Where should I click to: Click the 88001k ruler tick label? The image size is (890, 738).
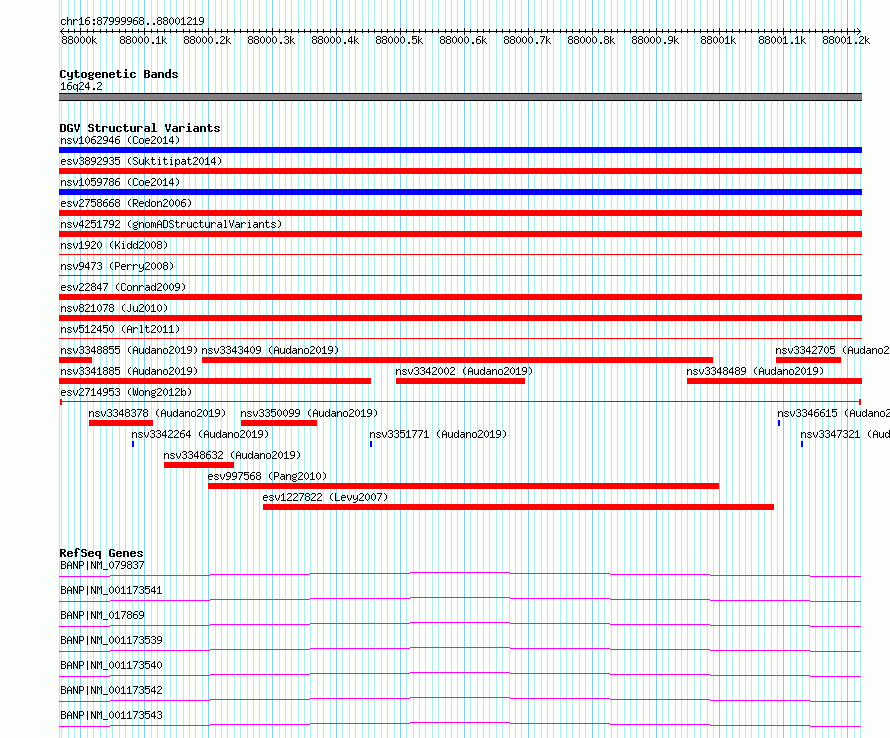pos(718,40)
